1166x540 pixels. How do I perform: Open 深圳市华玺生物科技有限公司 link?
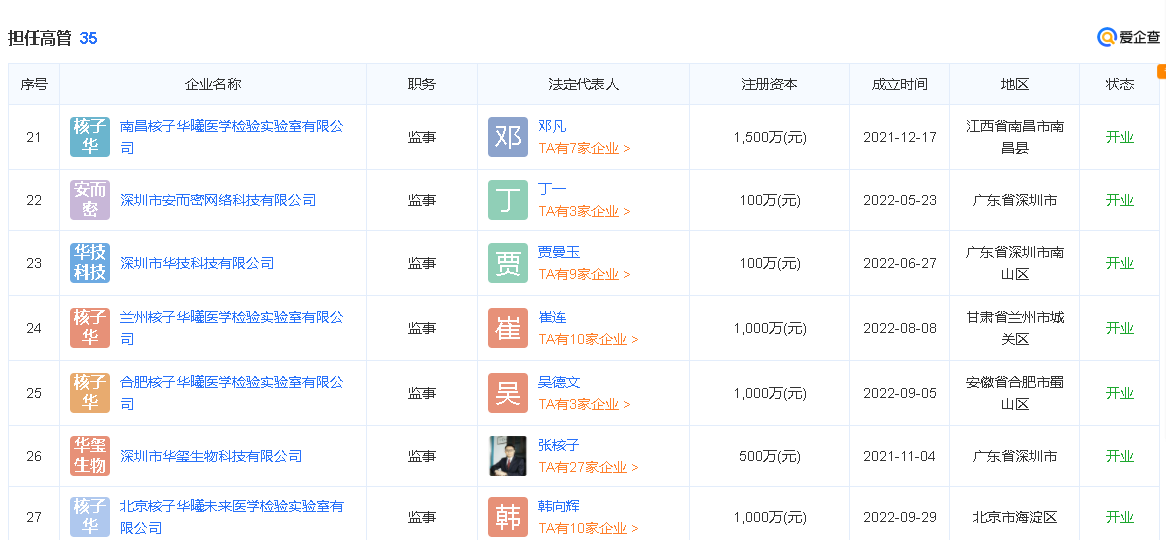coord(211,456)
